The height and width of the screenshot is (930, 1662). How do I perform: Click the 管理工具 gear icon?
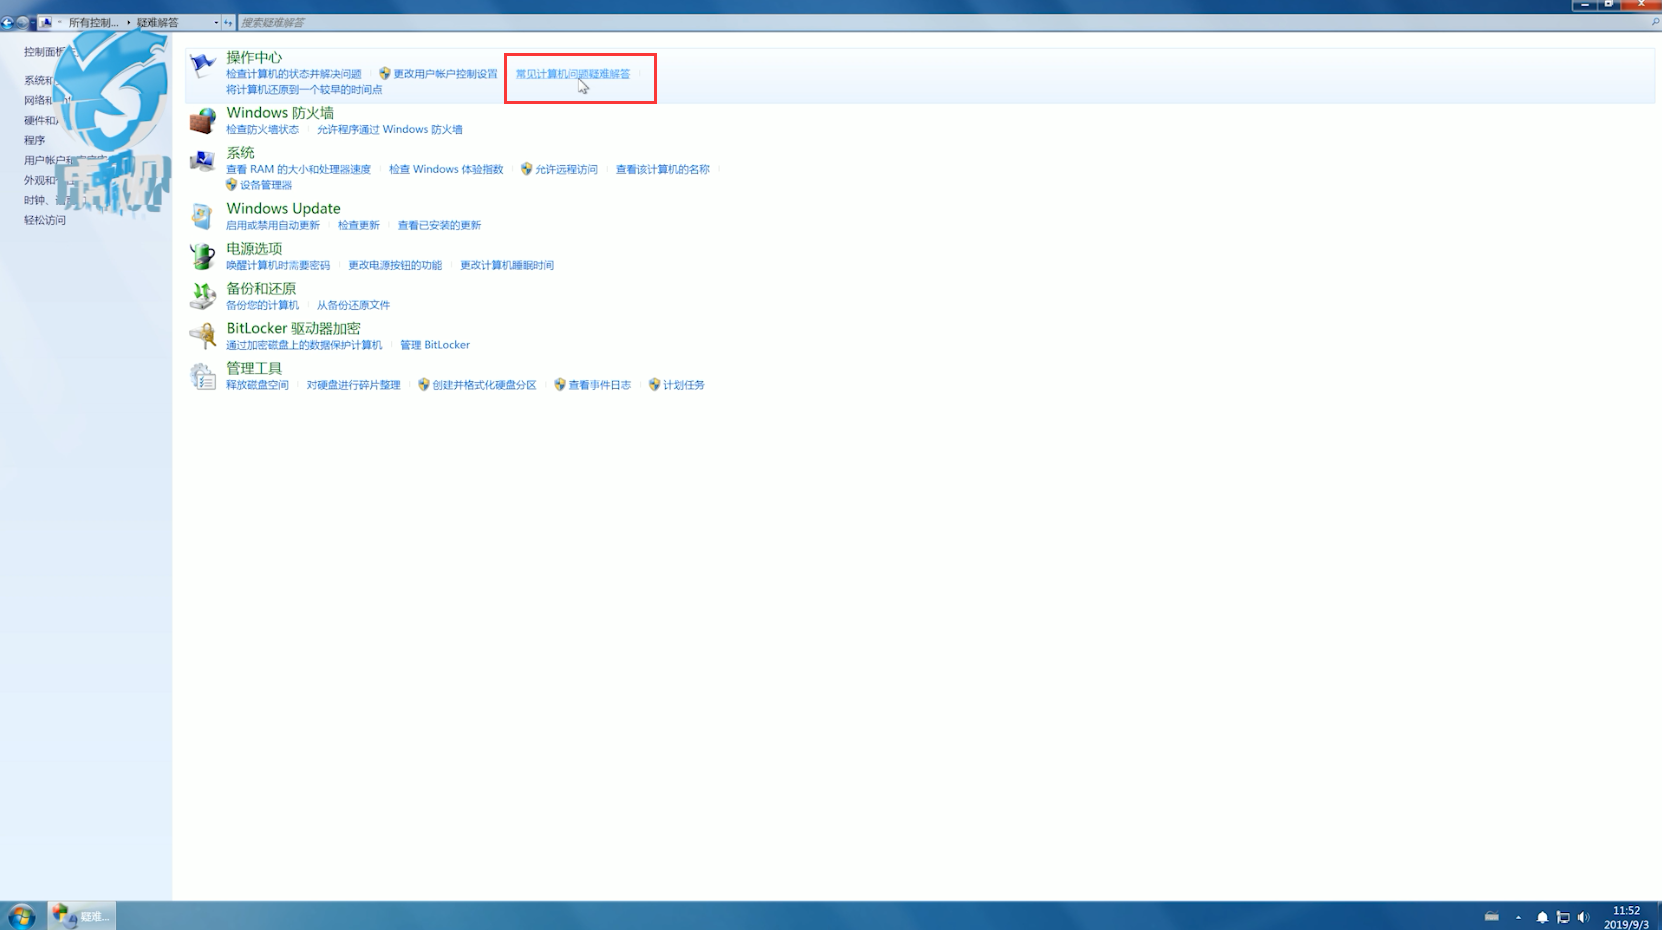click(203, 376)
